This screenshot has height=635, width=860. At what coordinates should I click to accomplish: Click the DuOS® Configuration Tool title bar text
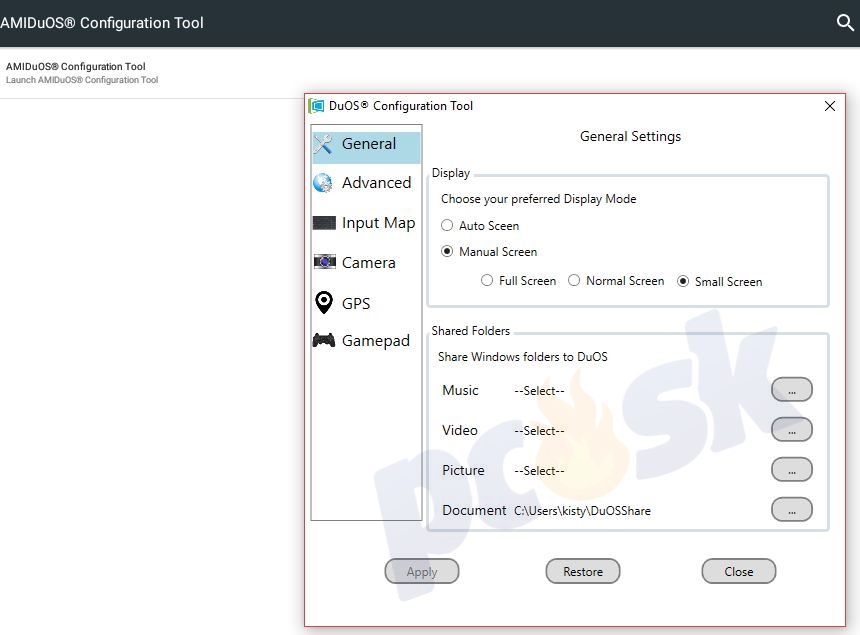(400, 106)
